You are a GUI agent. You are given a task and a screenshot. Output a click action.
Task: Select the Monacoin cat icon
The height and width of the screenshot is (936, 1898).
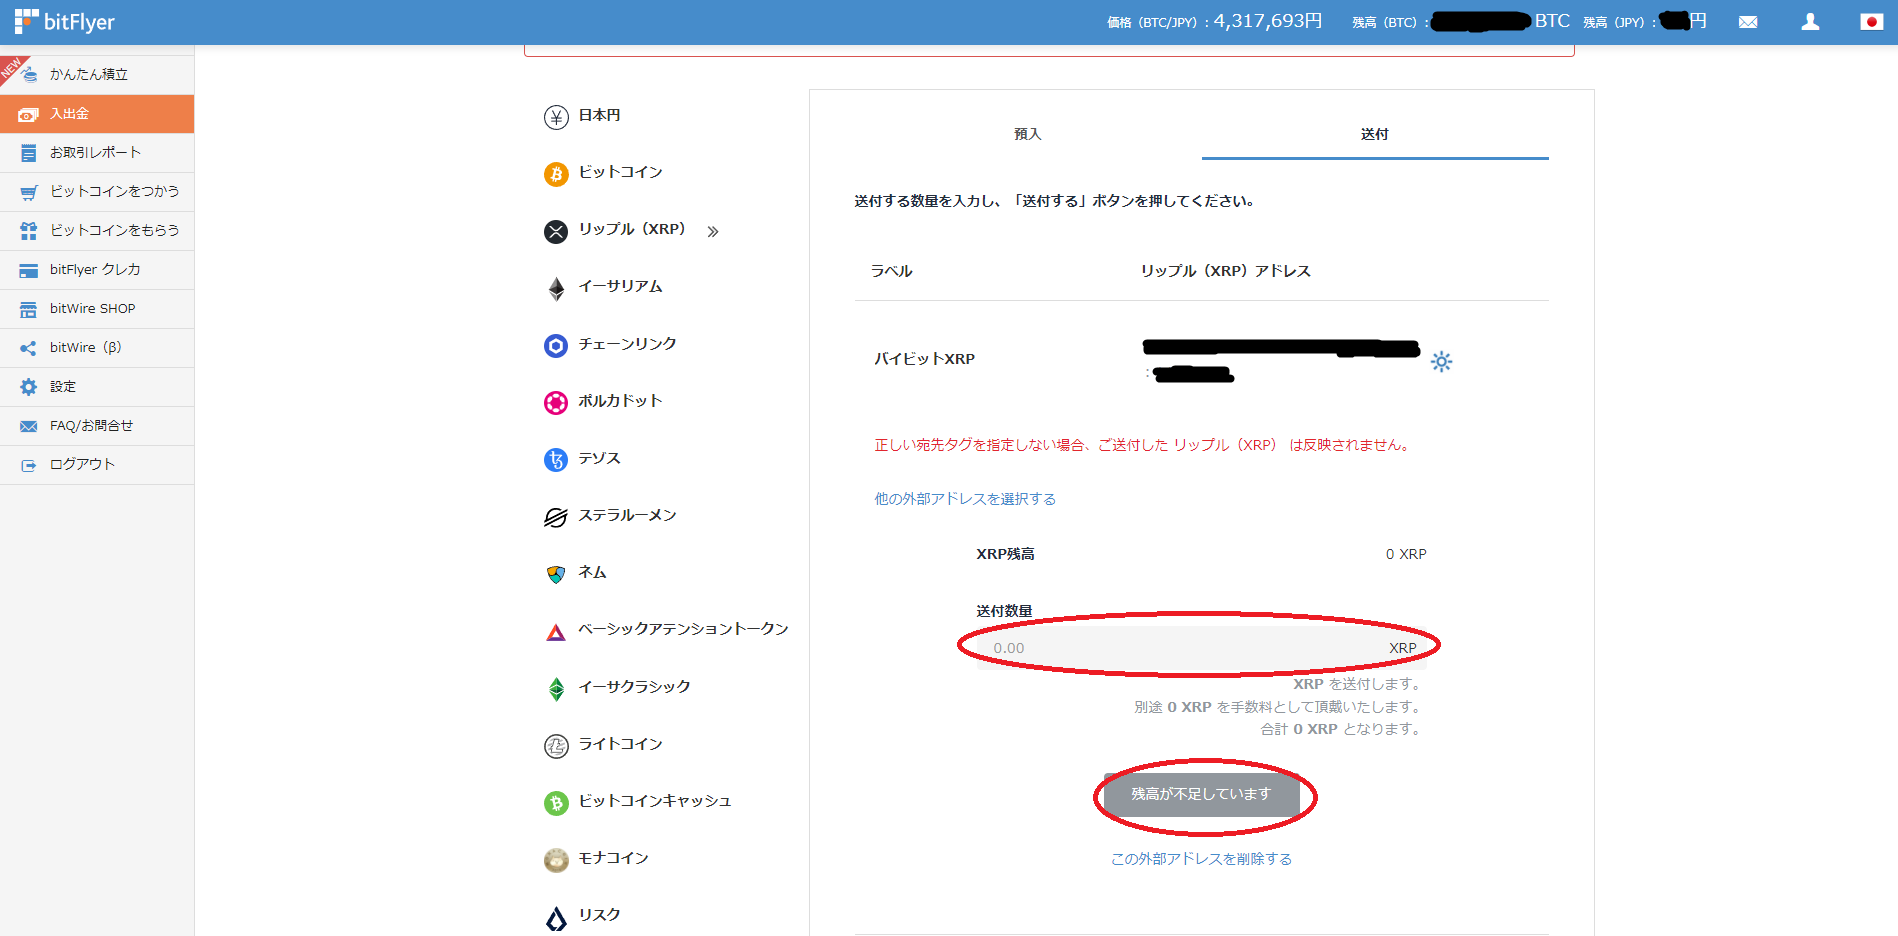point(556,859)
